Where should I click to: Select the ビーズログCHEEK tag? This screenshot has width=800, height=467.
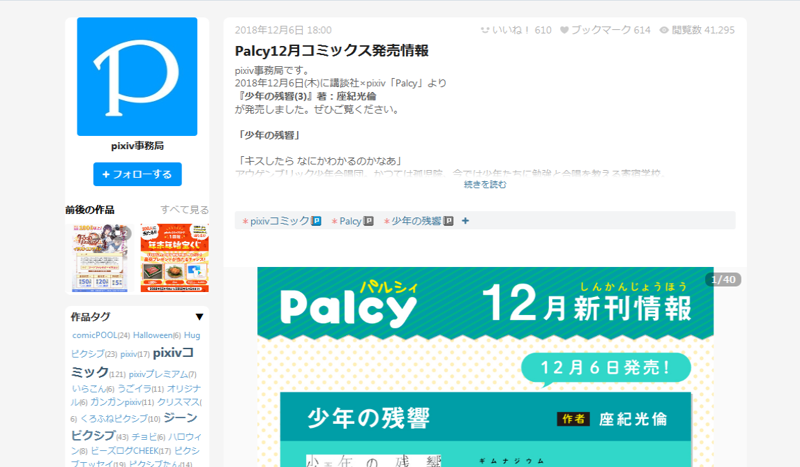pyautogui.click(x=124, y=451)
